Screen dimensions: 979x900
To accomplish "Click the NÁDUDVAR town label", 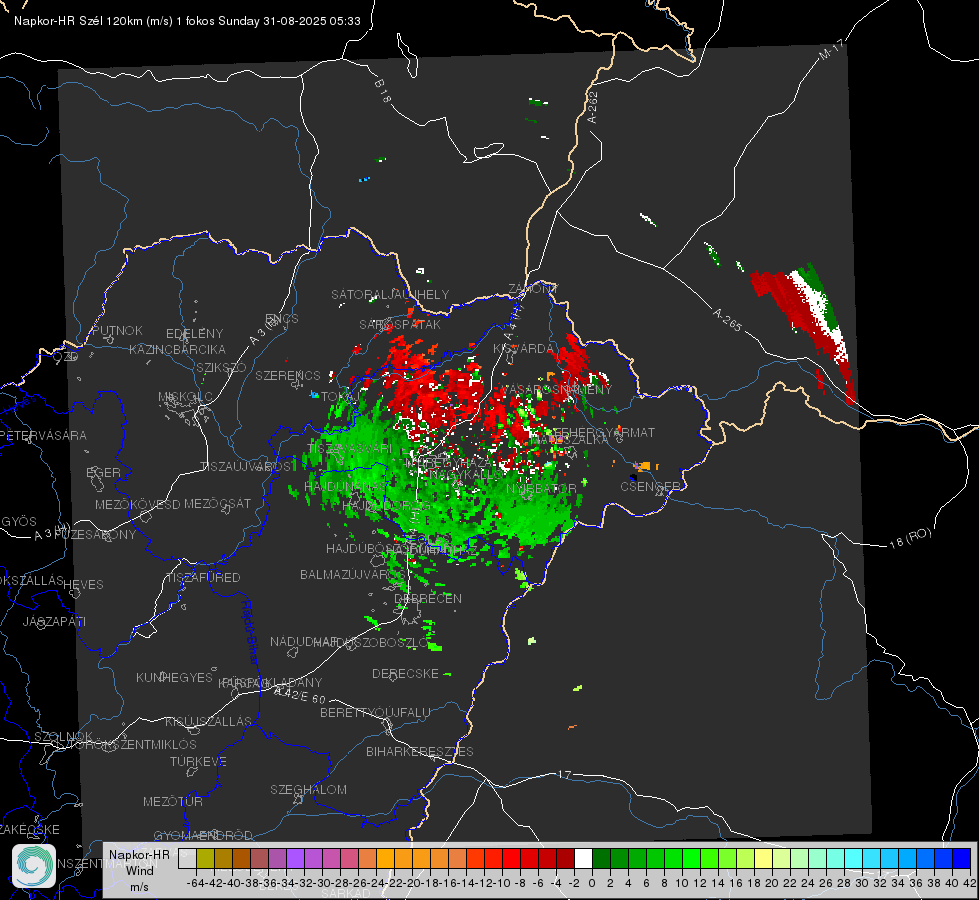I will [304, 642].
